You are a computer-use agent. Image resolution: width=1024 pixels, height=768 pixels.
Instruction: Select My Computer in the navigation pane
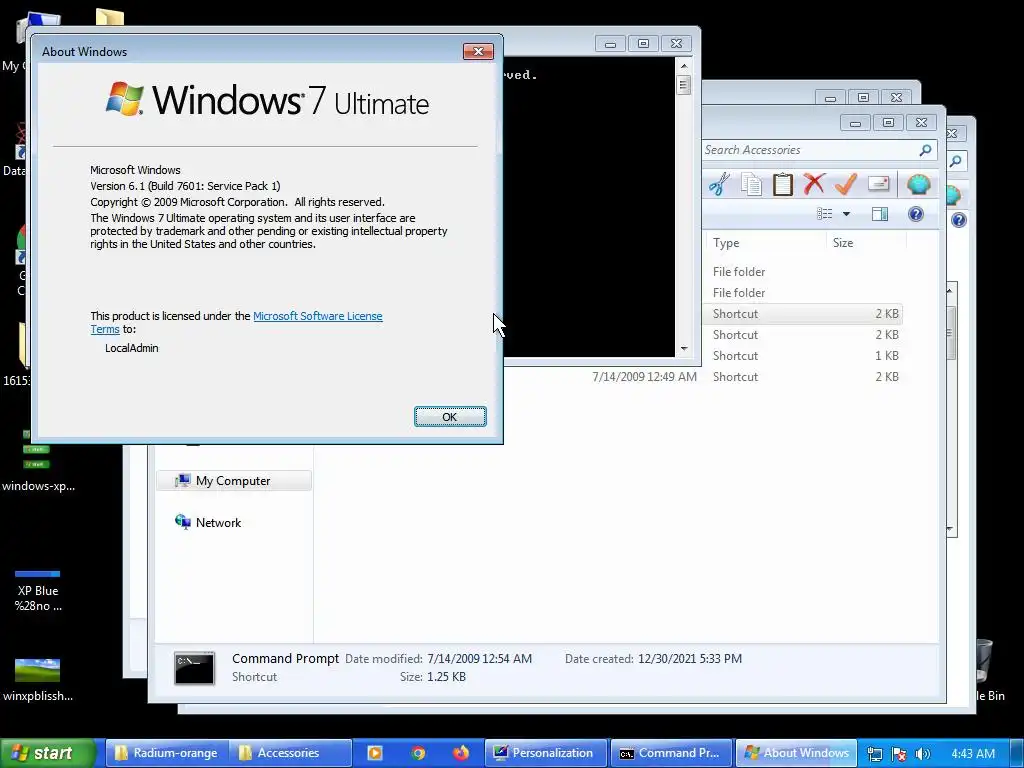tap(234, 481)
